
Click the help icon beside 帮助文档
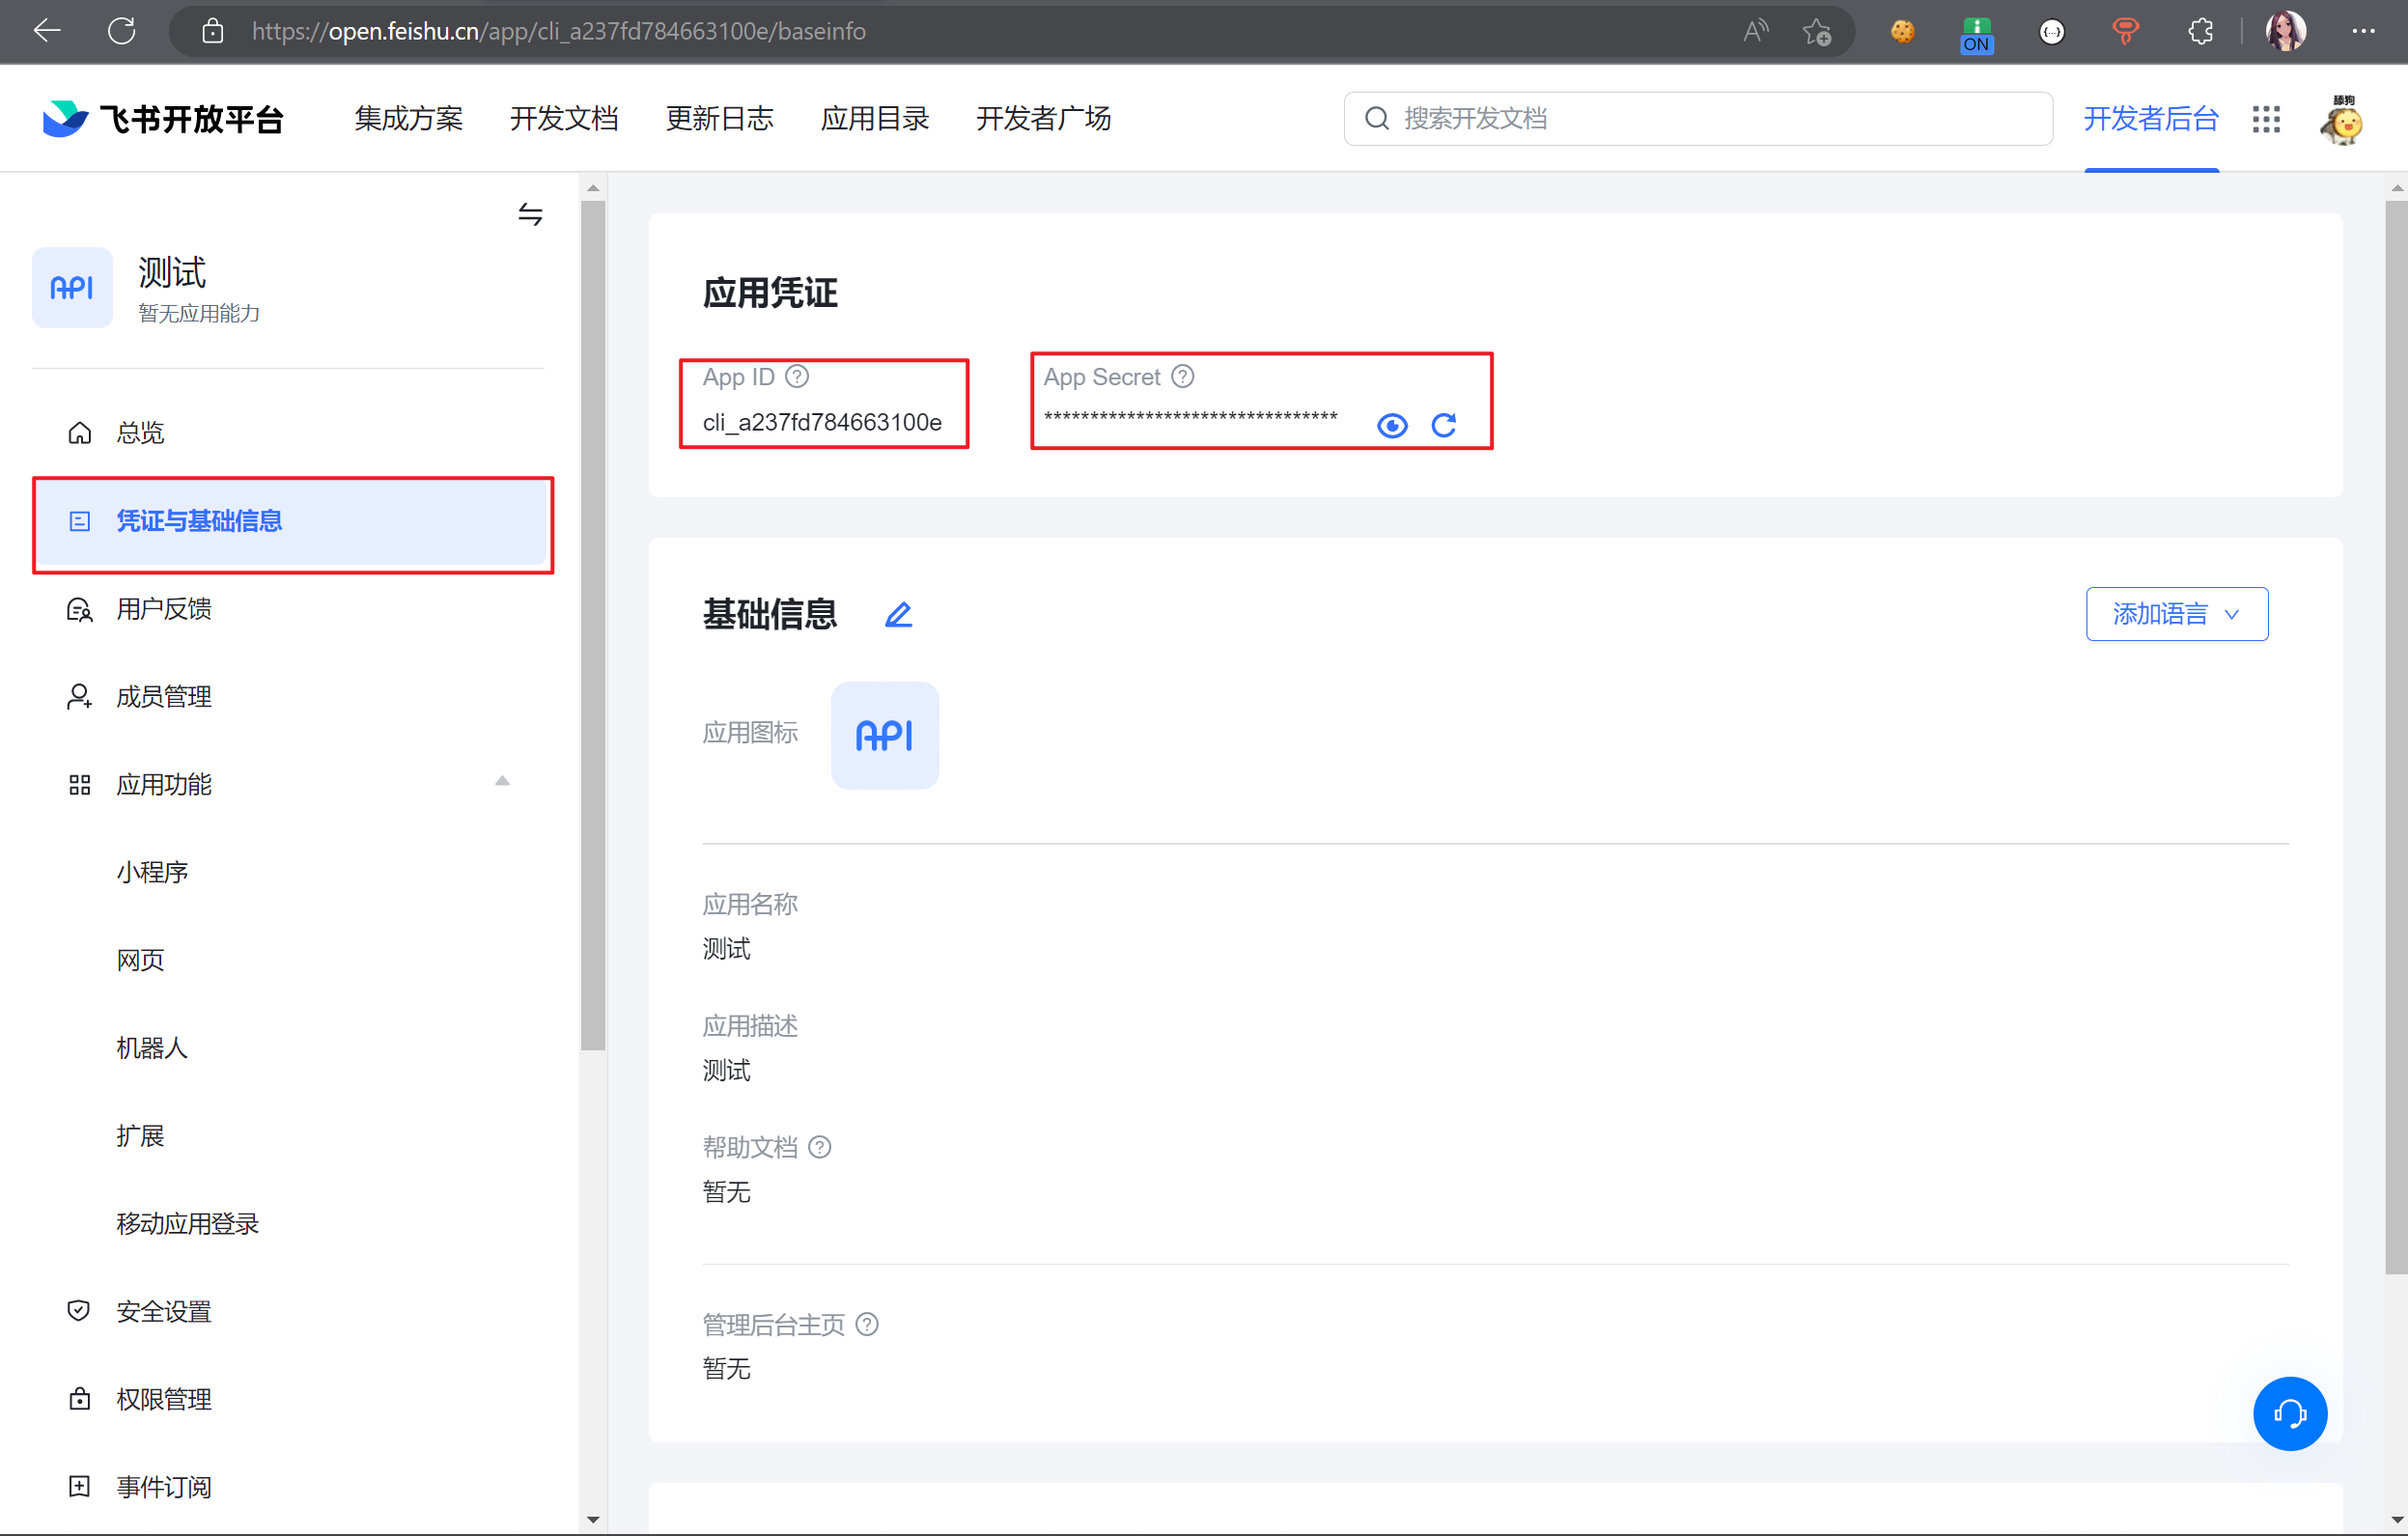coord(819,1147)
